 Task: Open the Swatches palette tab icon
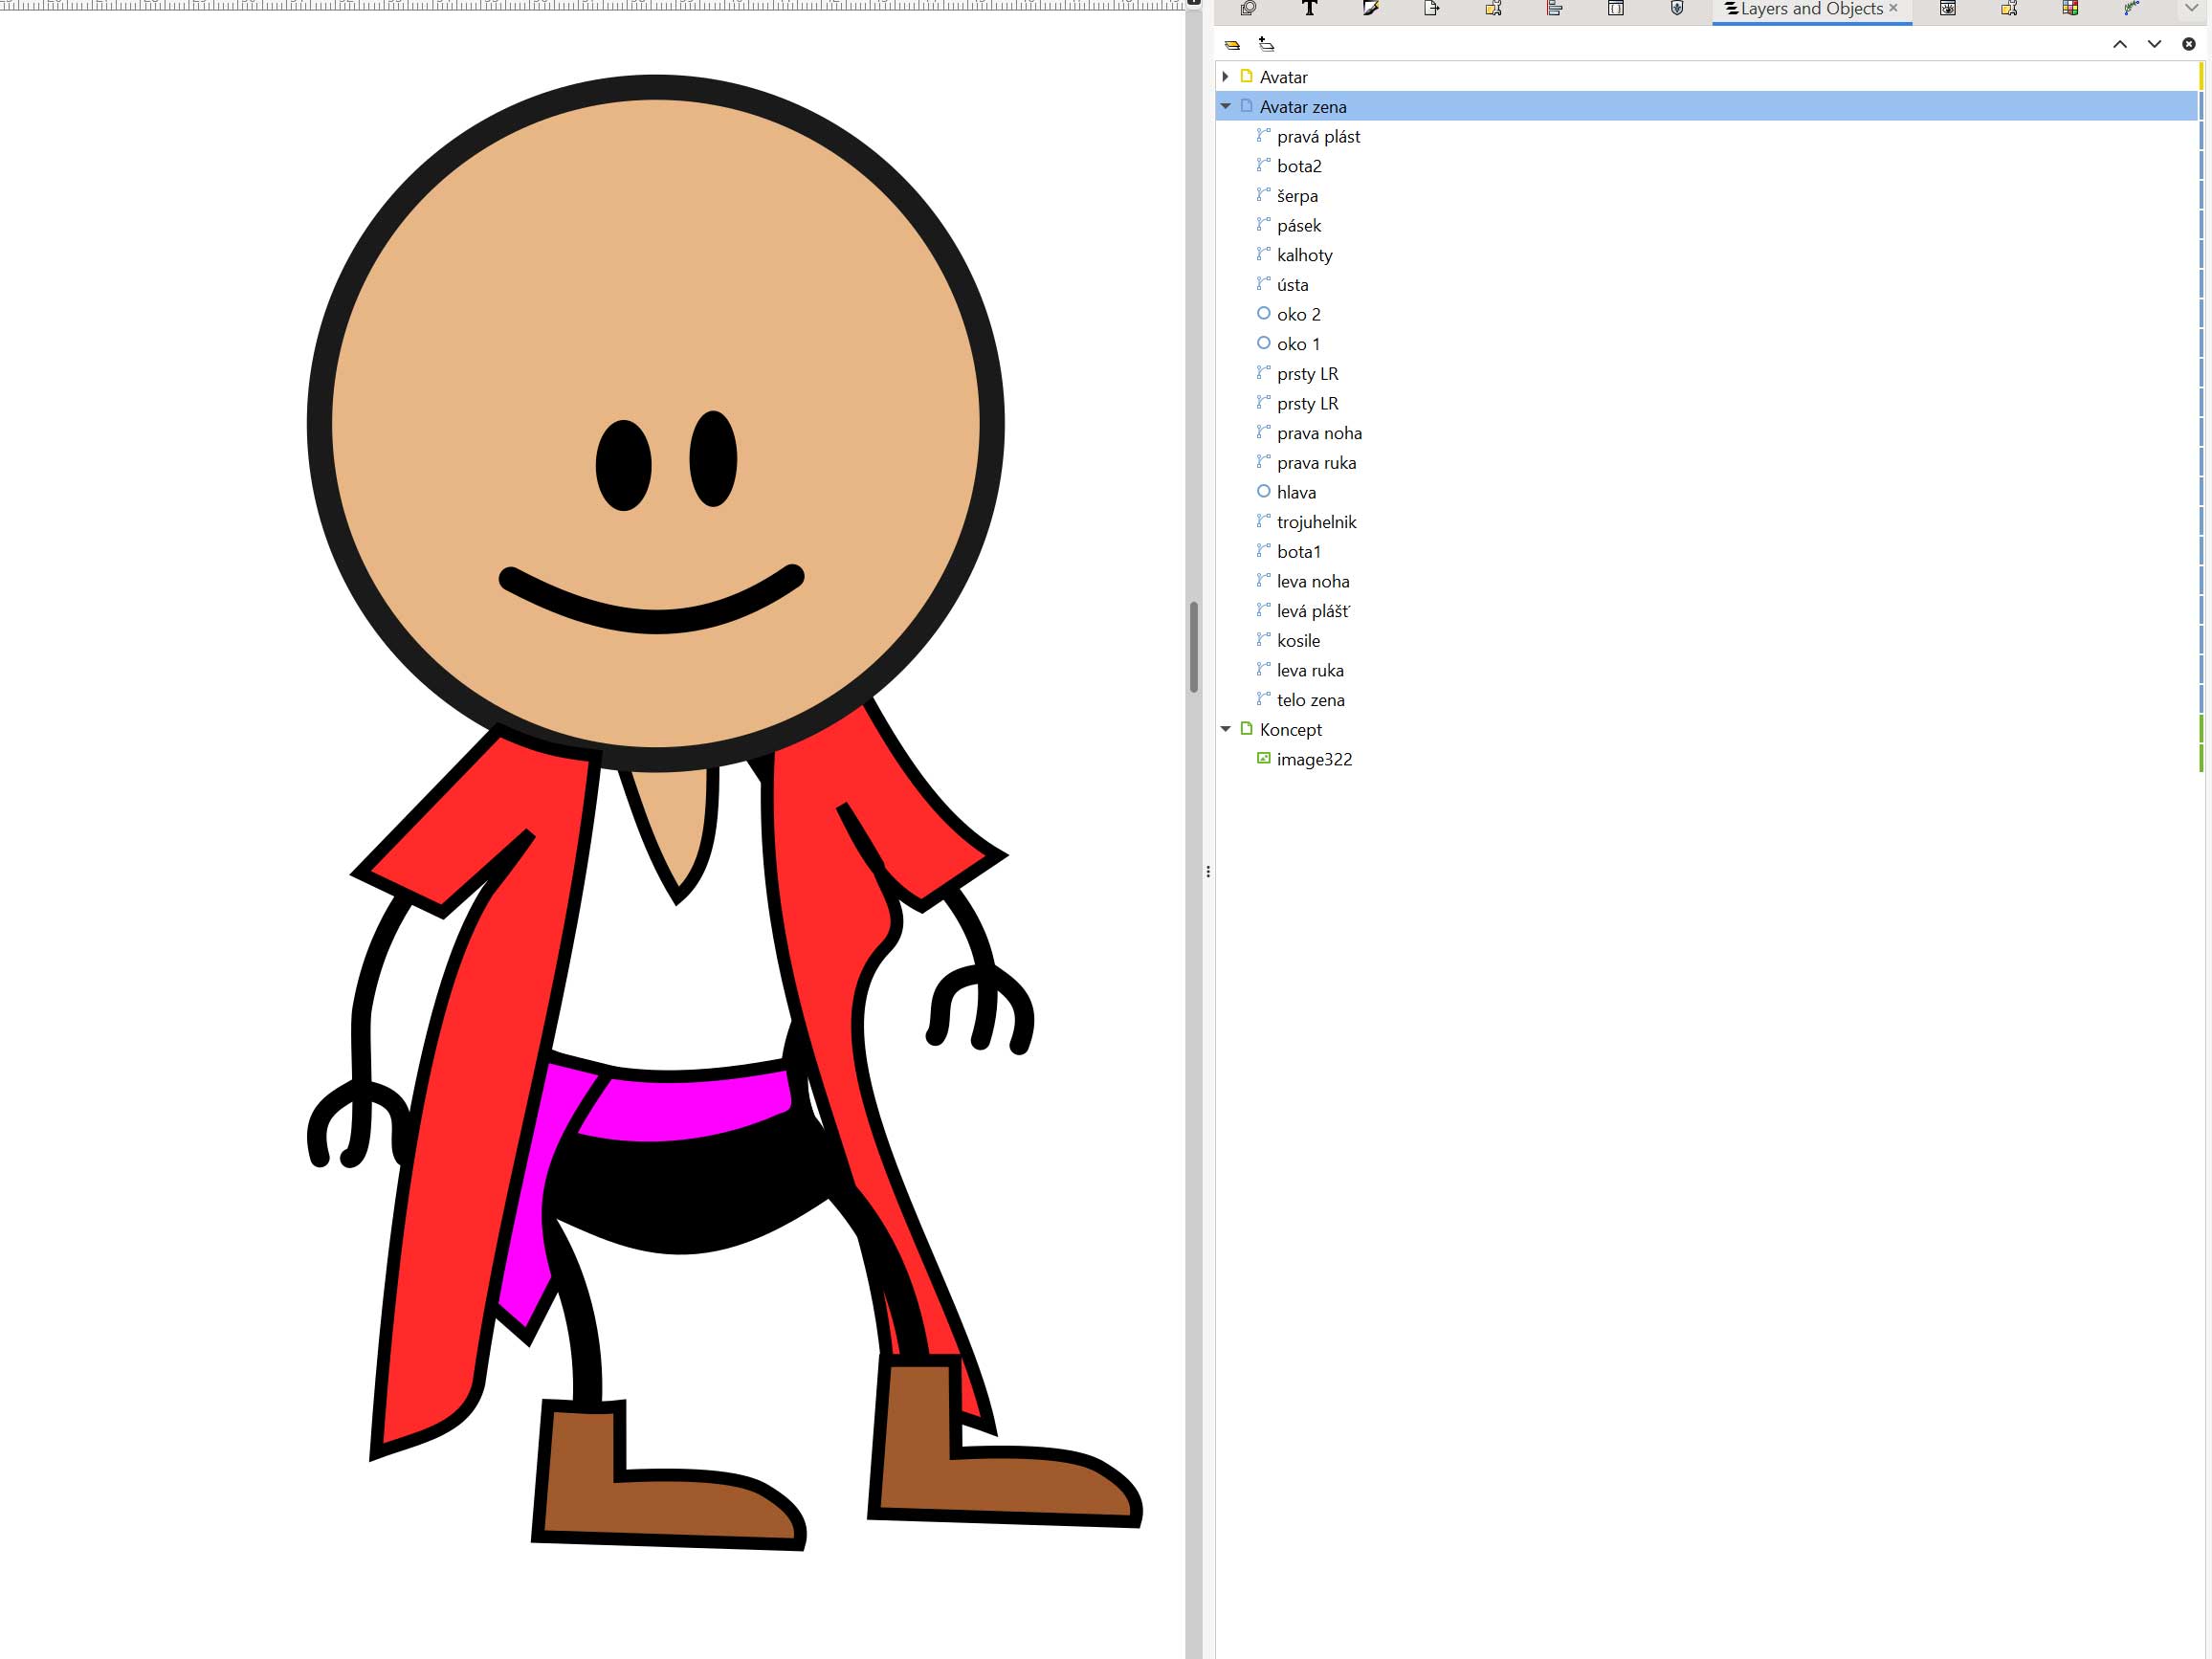[2070, 9]
